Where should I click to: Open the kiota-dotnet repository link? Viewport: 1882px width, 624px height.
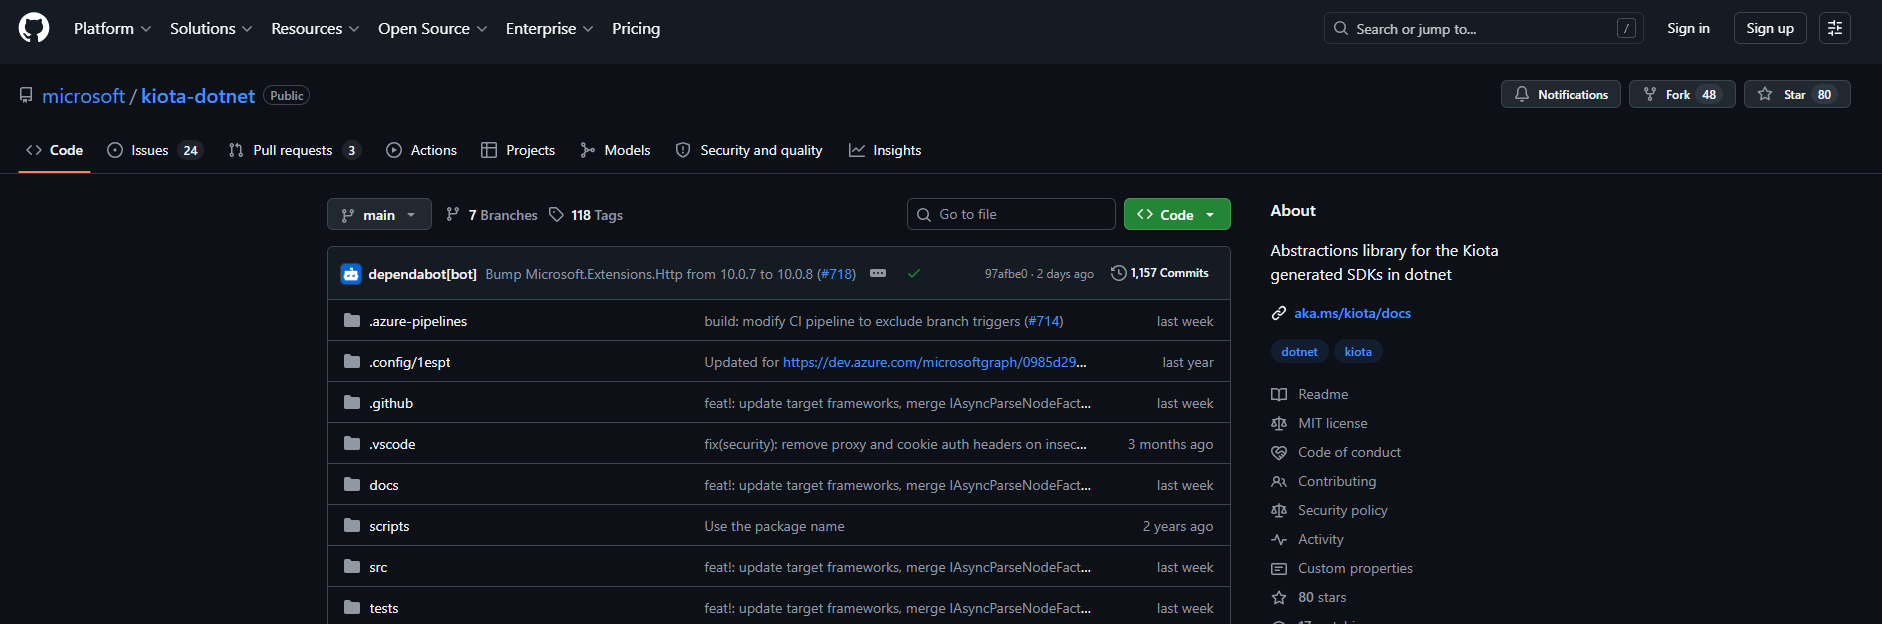pos(198,96)
